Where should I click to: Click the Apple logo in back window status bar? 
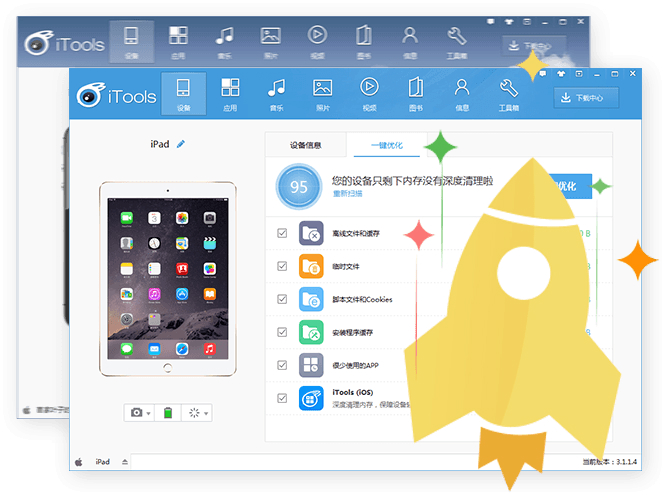27,410
